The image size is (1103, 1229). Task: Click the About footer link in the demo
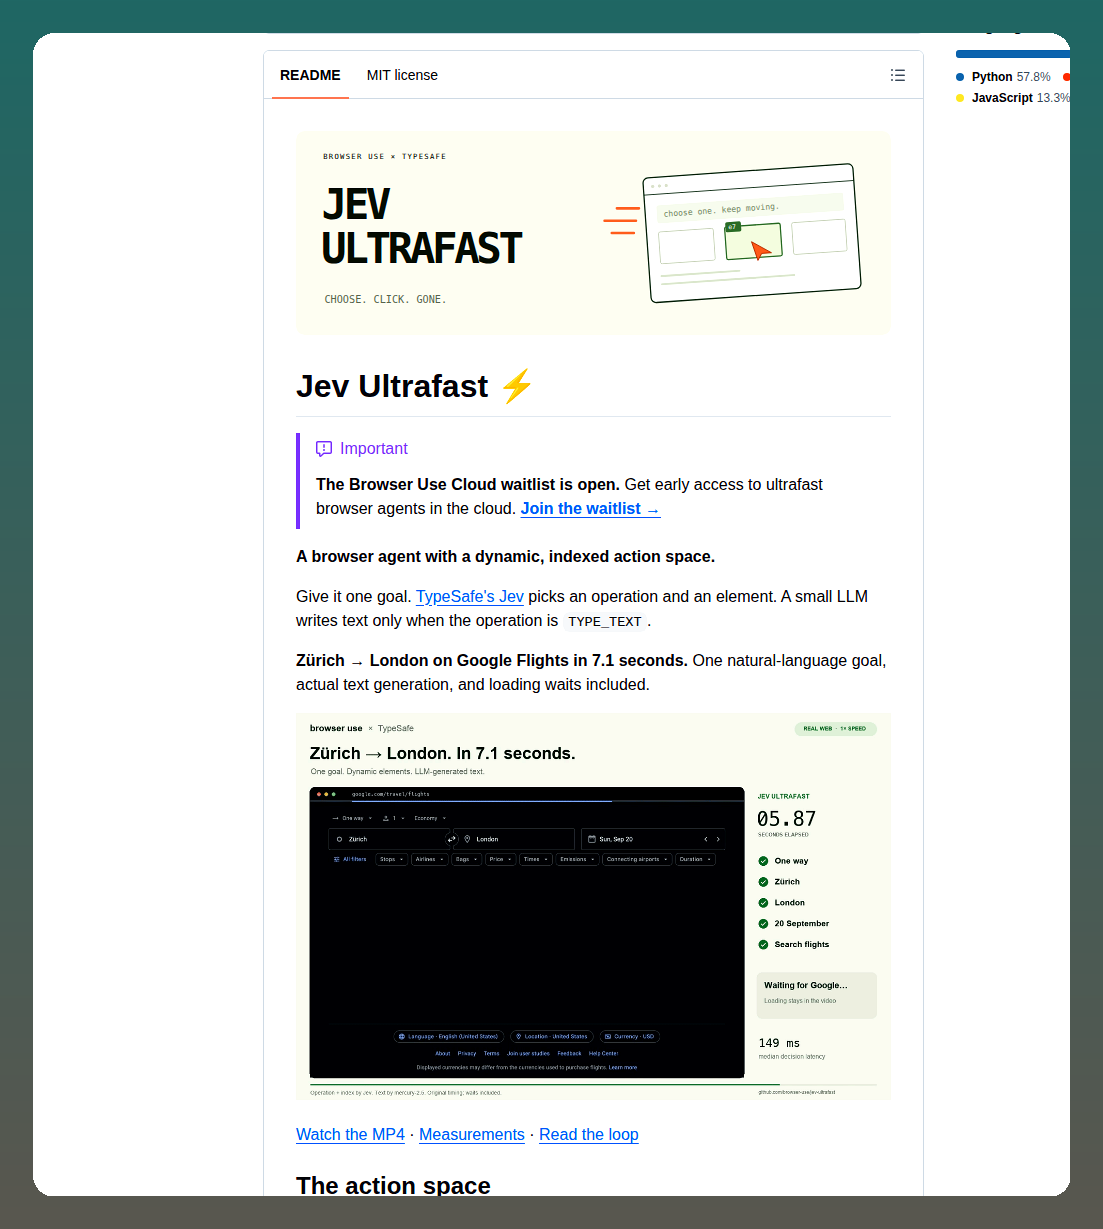click(x=443, y=1053)
